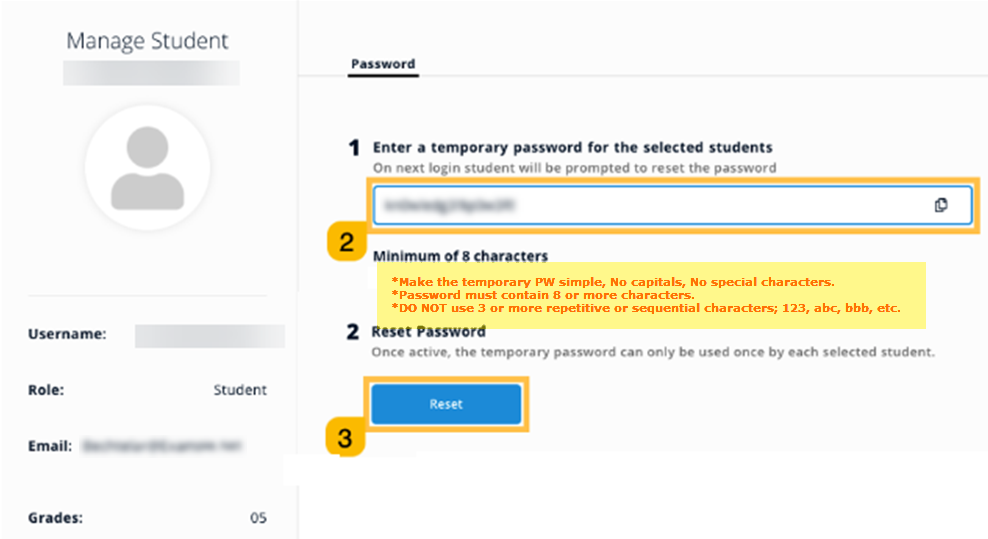Click the Username label in sidebar
Viewport: 988px width, 539px height.
[x=67, y=335]
